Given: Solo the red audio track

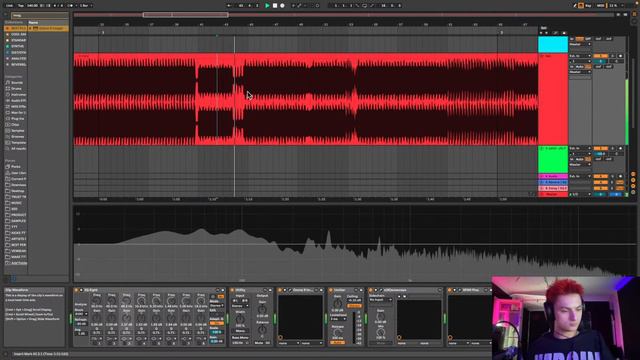Looking at the screenshot, I should point(612,56).
